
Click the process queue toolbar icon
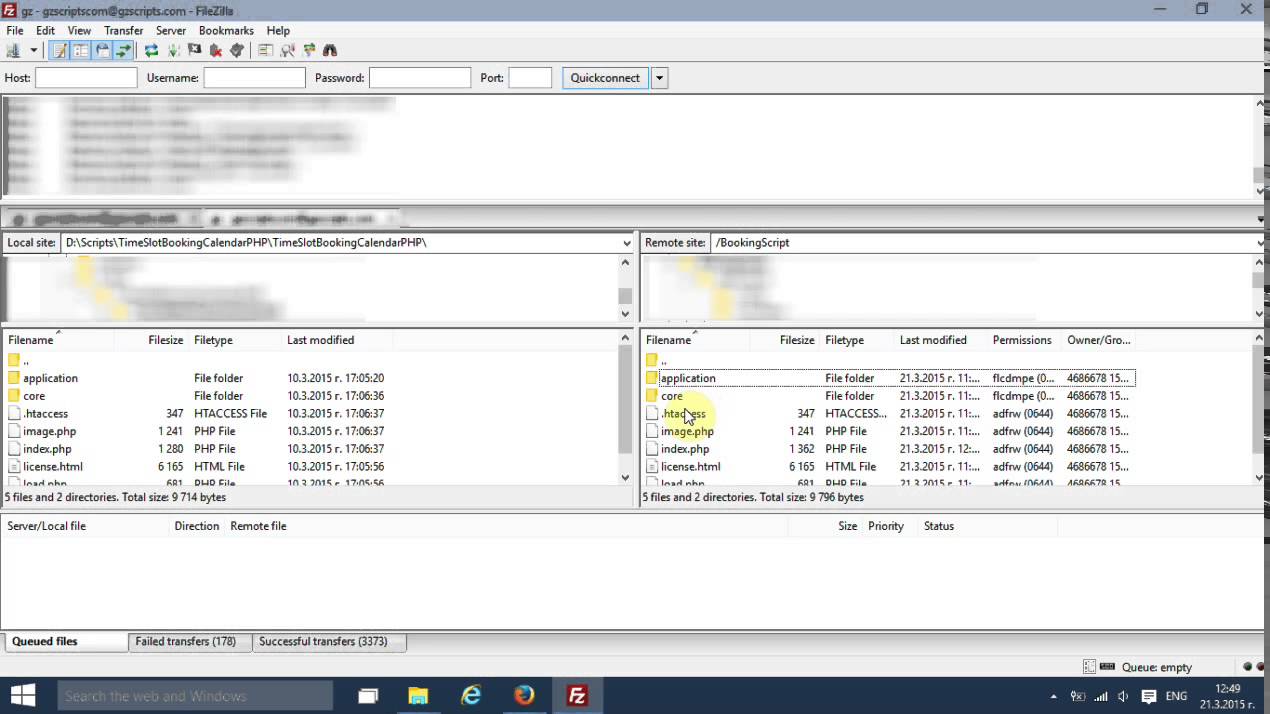[x=174, y=50]
